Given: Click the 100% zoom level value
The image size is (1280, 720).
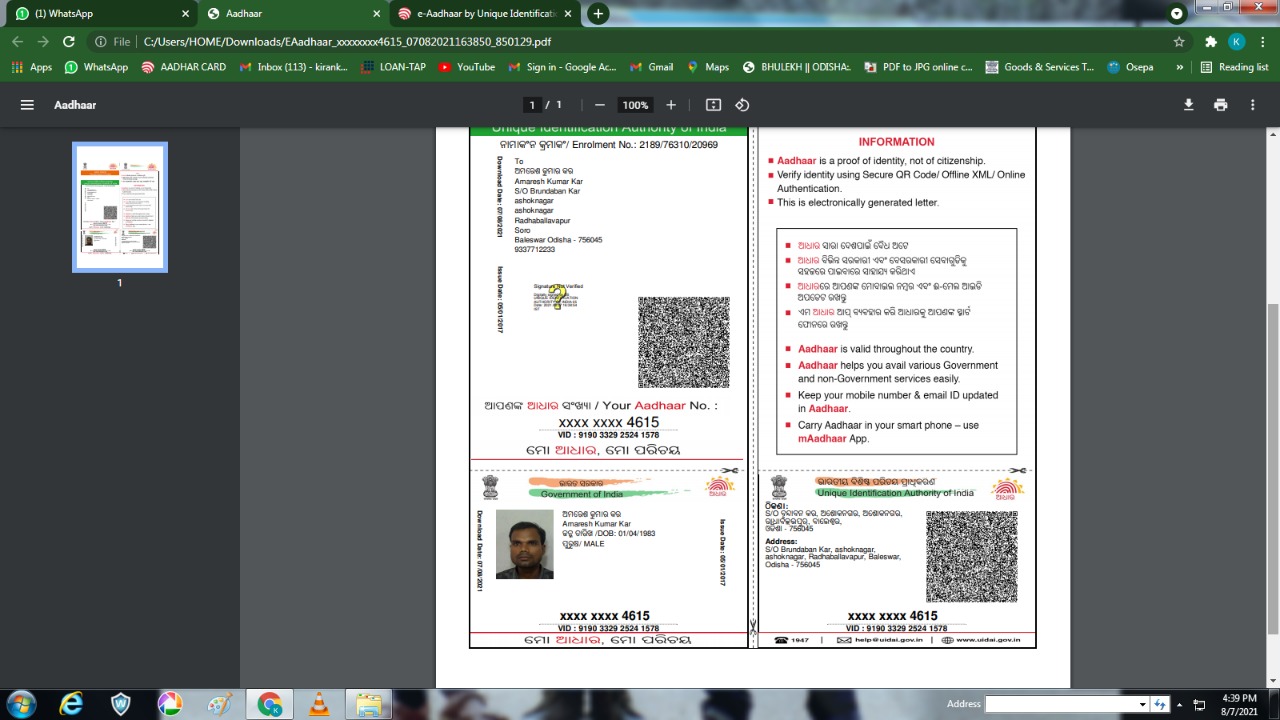Looking at the screenshot, I should tap(635, 105).
